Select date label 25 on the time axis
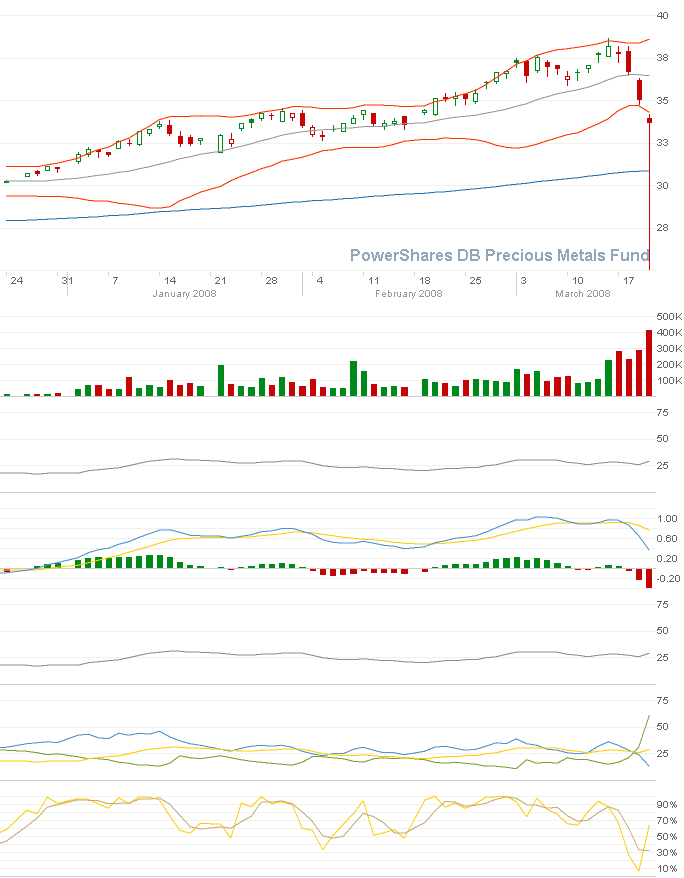This screenshot has width=684, height=878. pyautogui.click(x=475, y=281)
